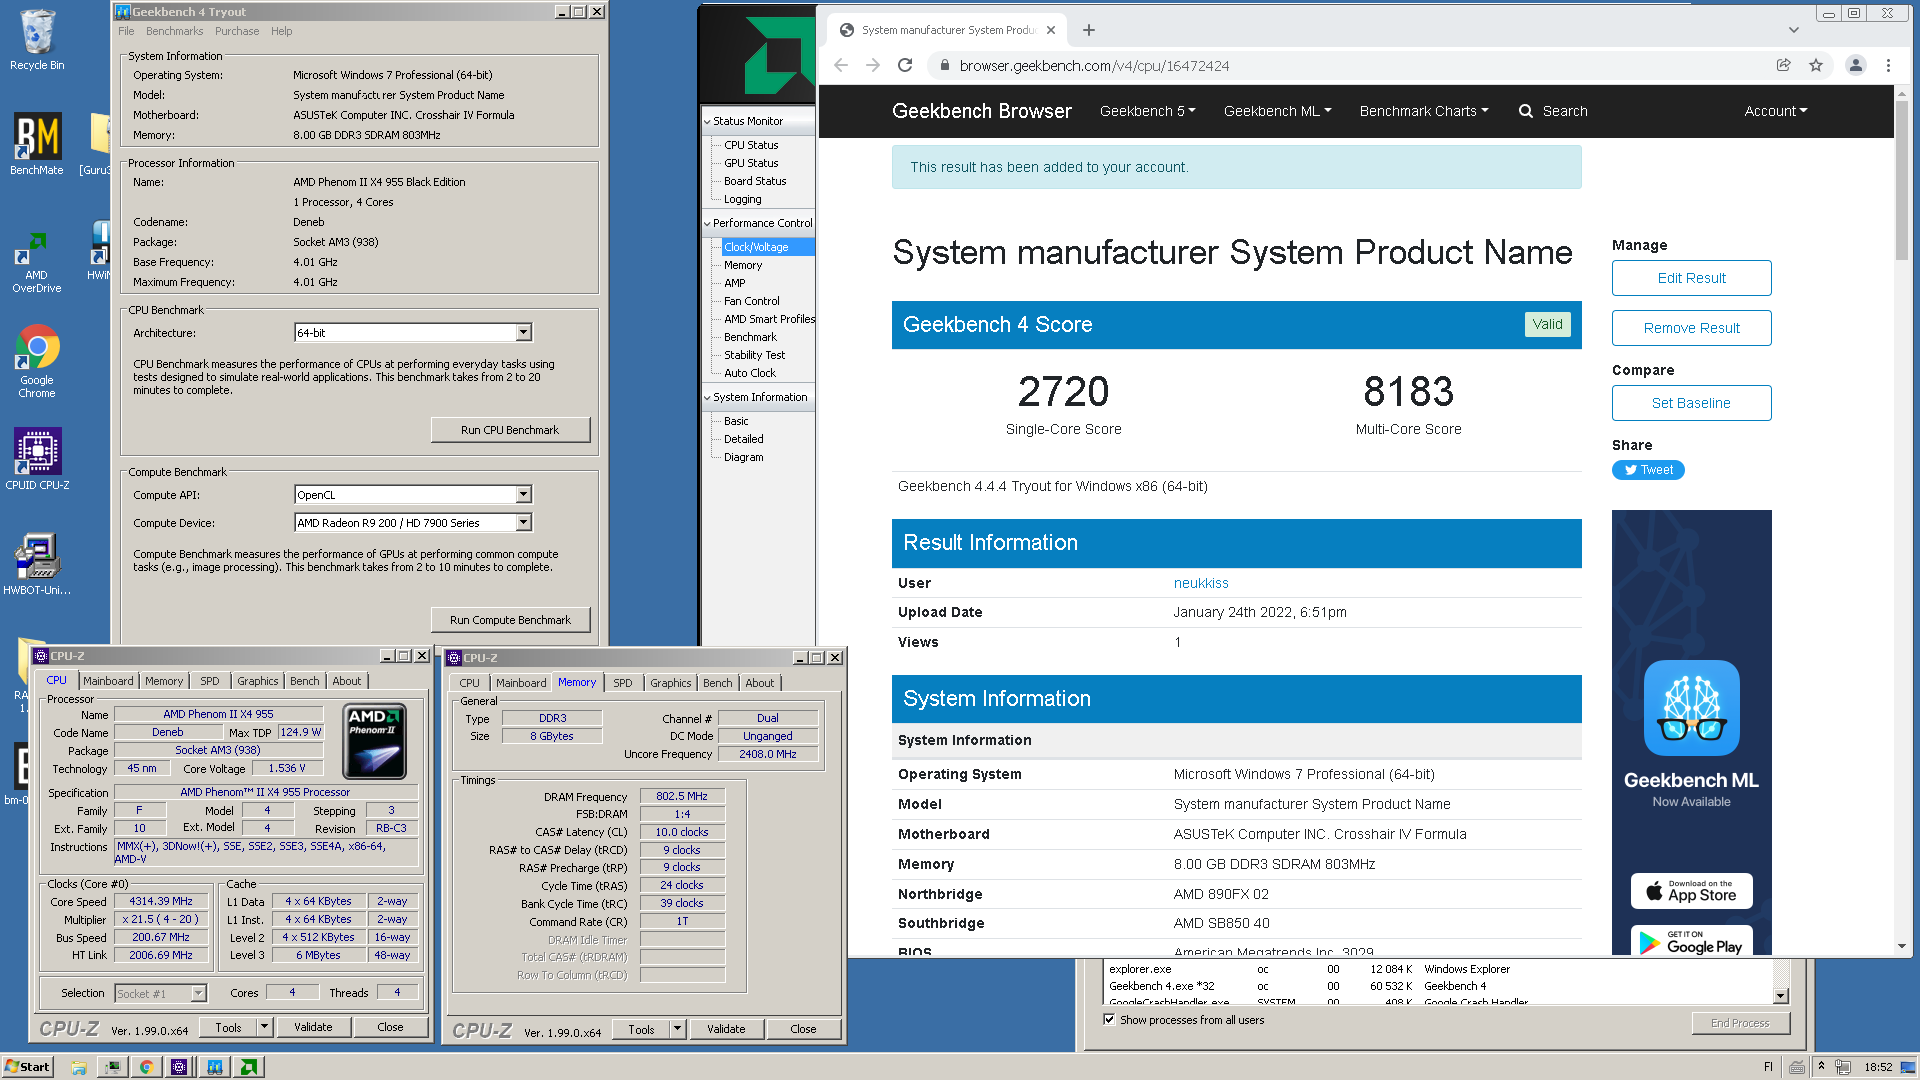Open user neukkiss profile link

click(1201, 583)
